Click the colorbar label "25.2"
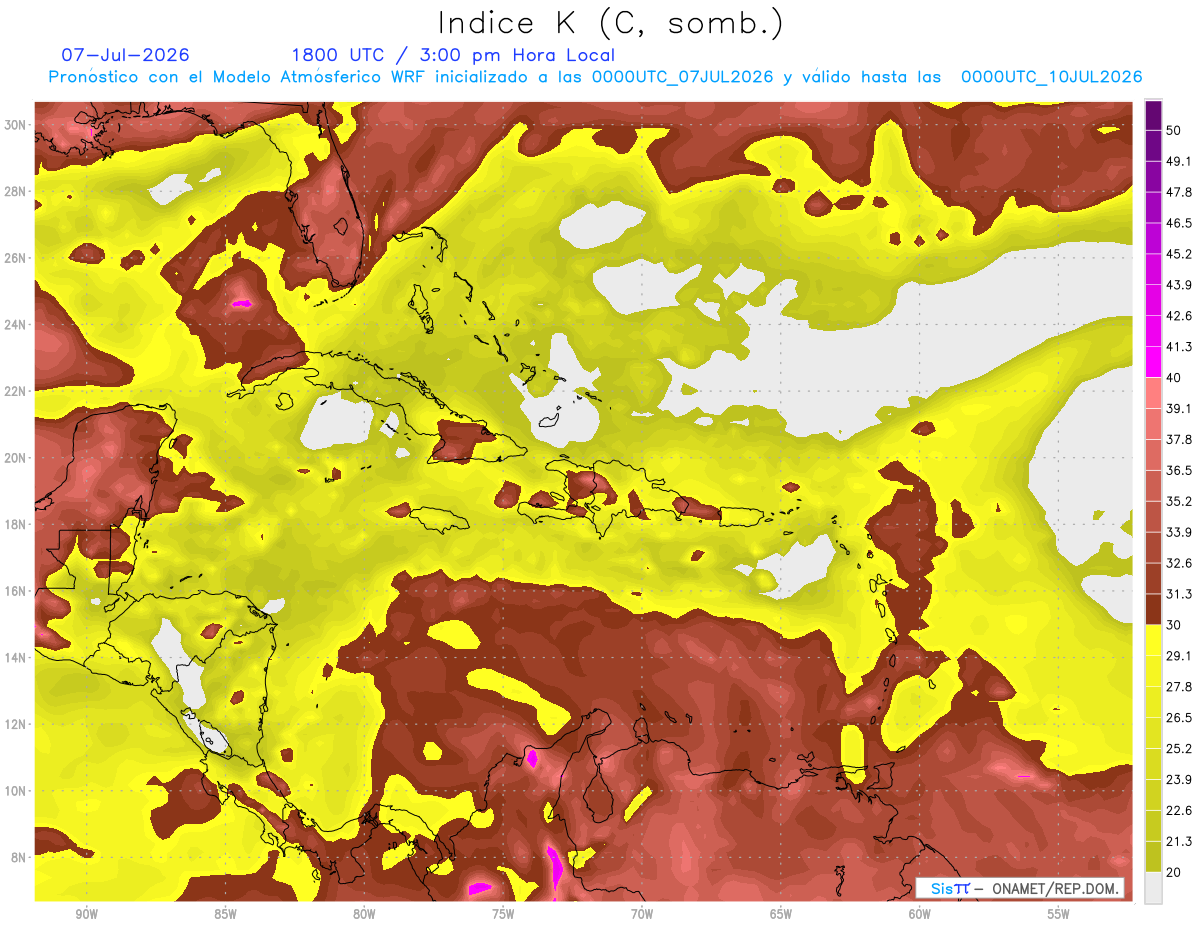 (x=1179, y=749)
